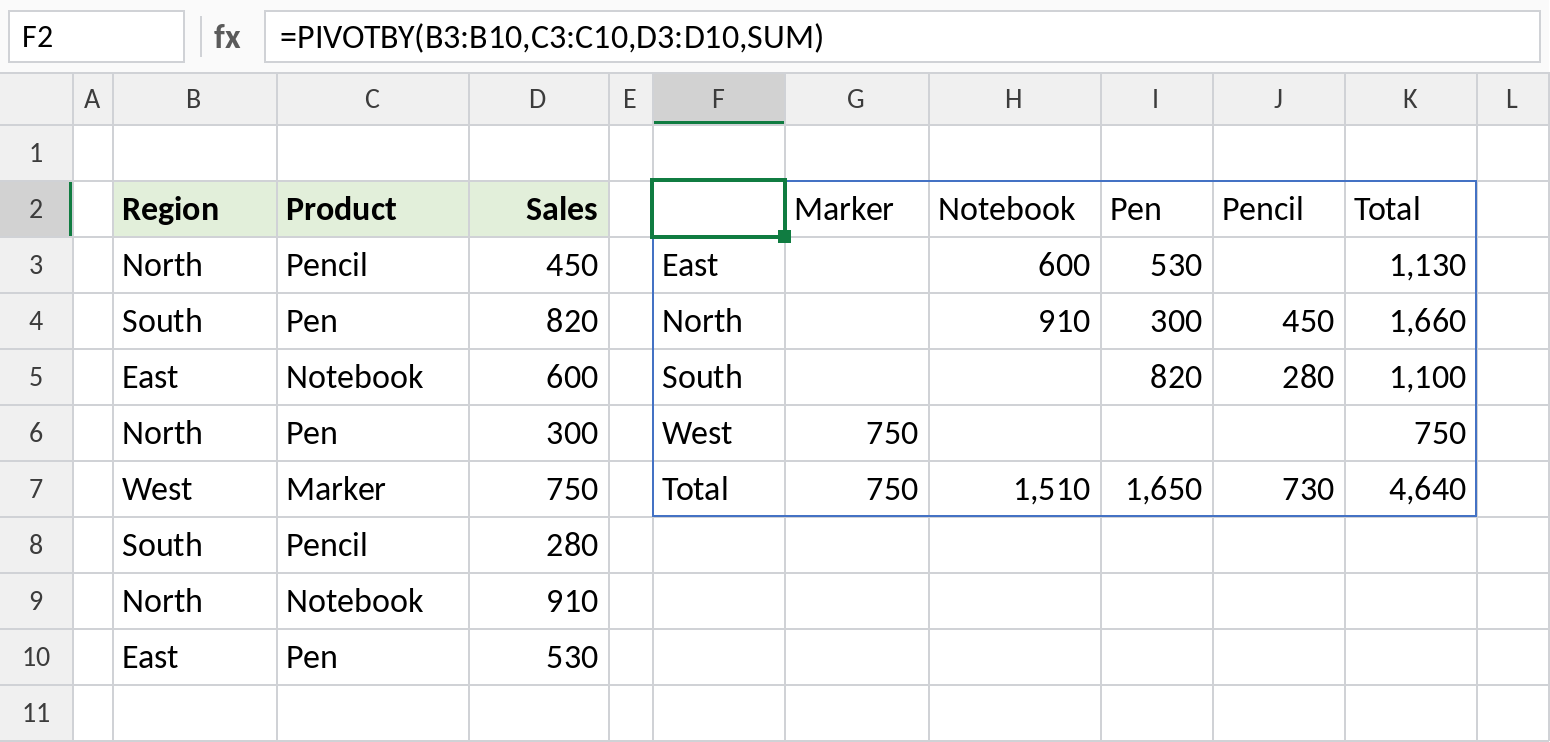This screenshot has width=1550, height=742.
Task: Select row 3 header
Action: 37,265
